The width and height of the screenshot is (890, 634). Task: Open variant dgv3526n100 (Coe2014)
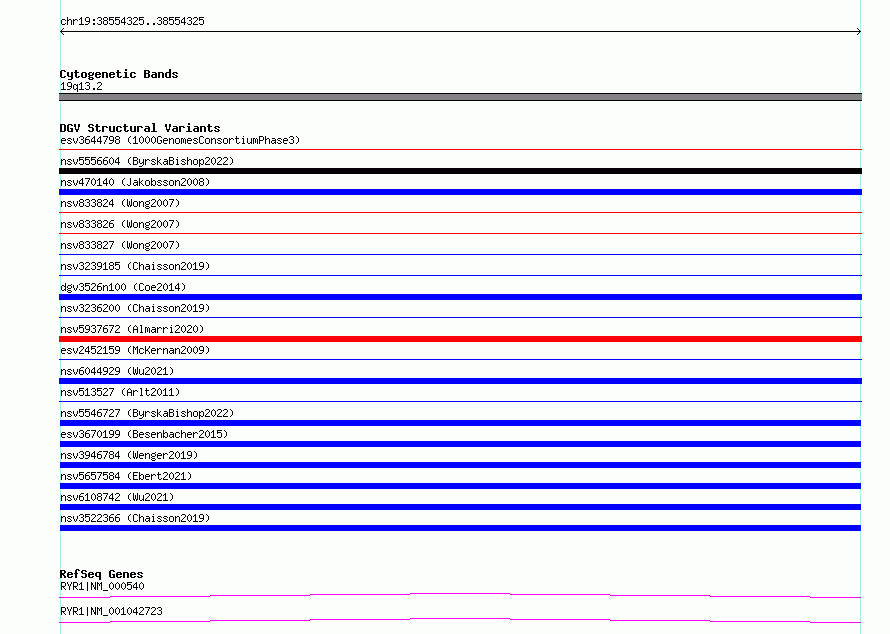(123, 287)
